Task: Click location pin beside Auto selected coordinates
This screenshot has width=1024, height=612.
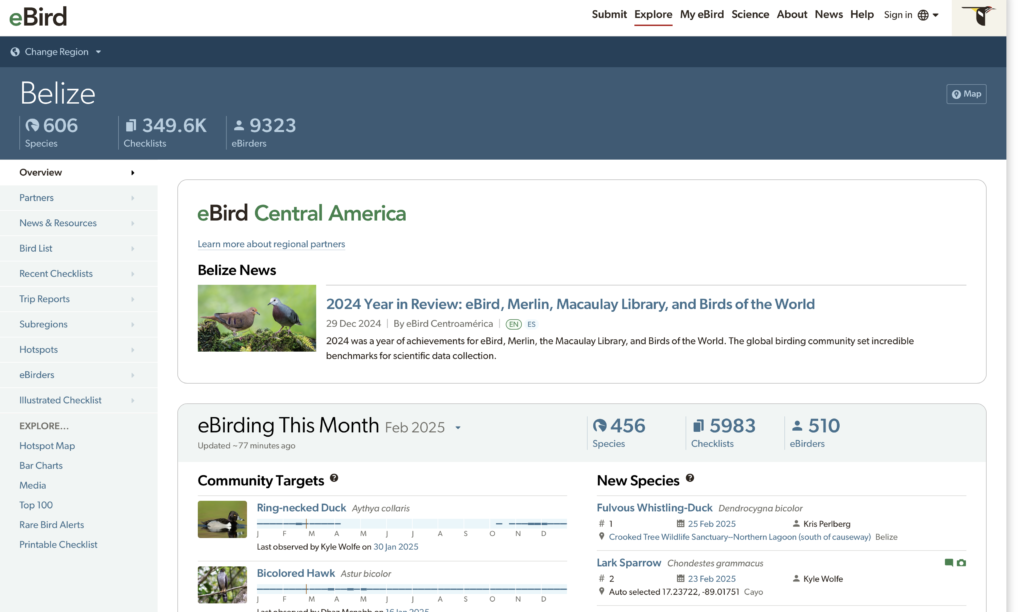Action: click(x=601, y=592)
